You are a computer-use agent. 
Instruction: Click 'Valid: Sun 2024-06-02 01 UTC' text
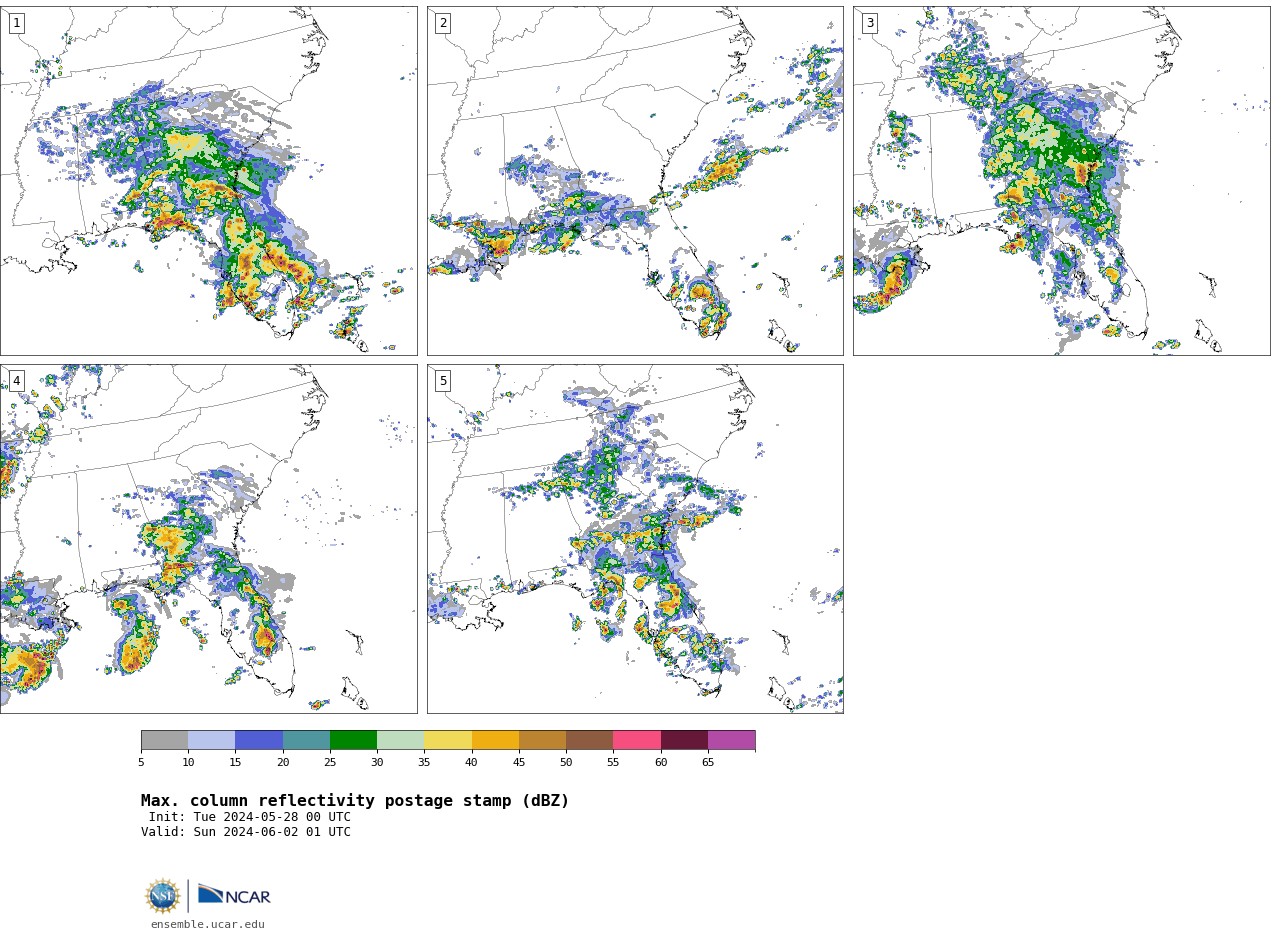pos(246,832)
